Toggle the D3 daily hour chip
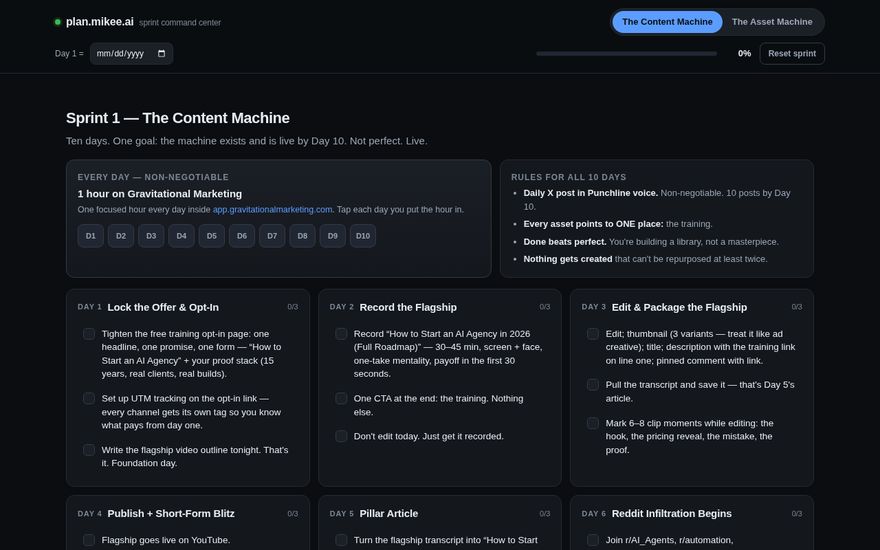This screenshot has height=550, width=880. tap(151, 236)
